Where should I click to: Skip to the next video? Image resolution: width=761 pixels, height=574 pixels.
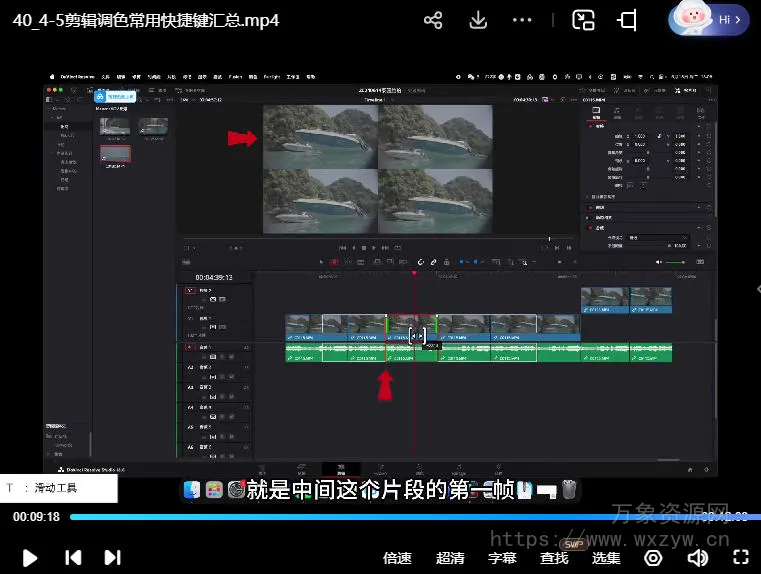(x=113, y=558)
